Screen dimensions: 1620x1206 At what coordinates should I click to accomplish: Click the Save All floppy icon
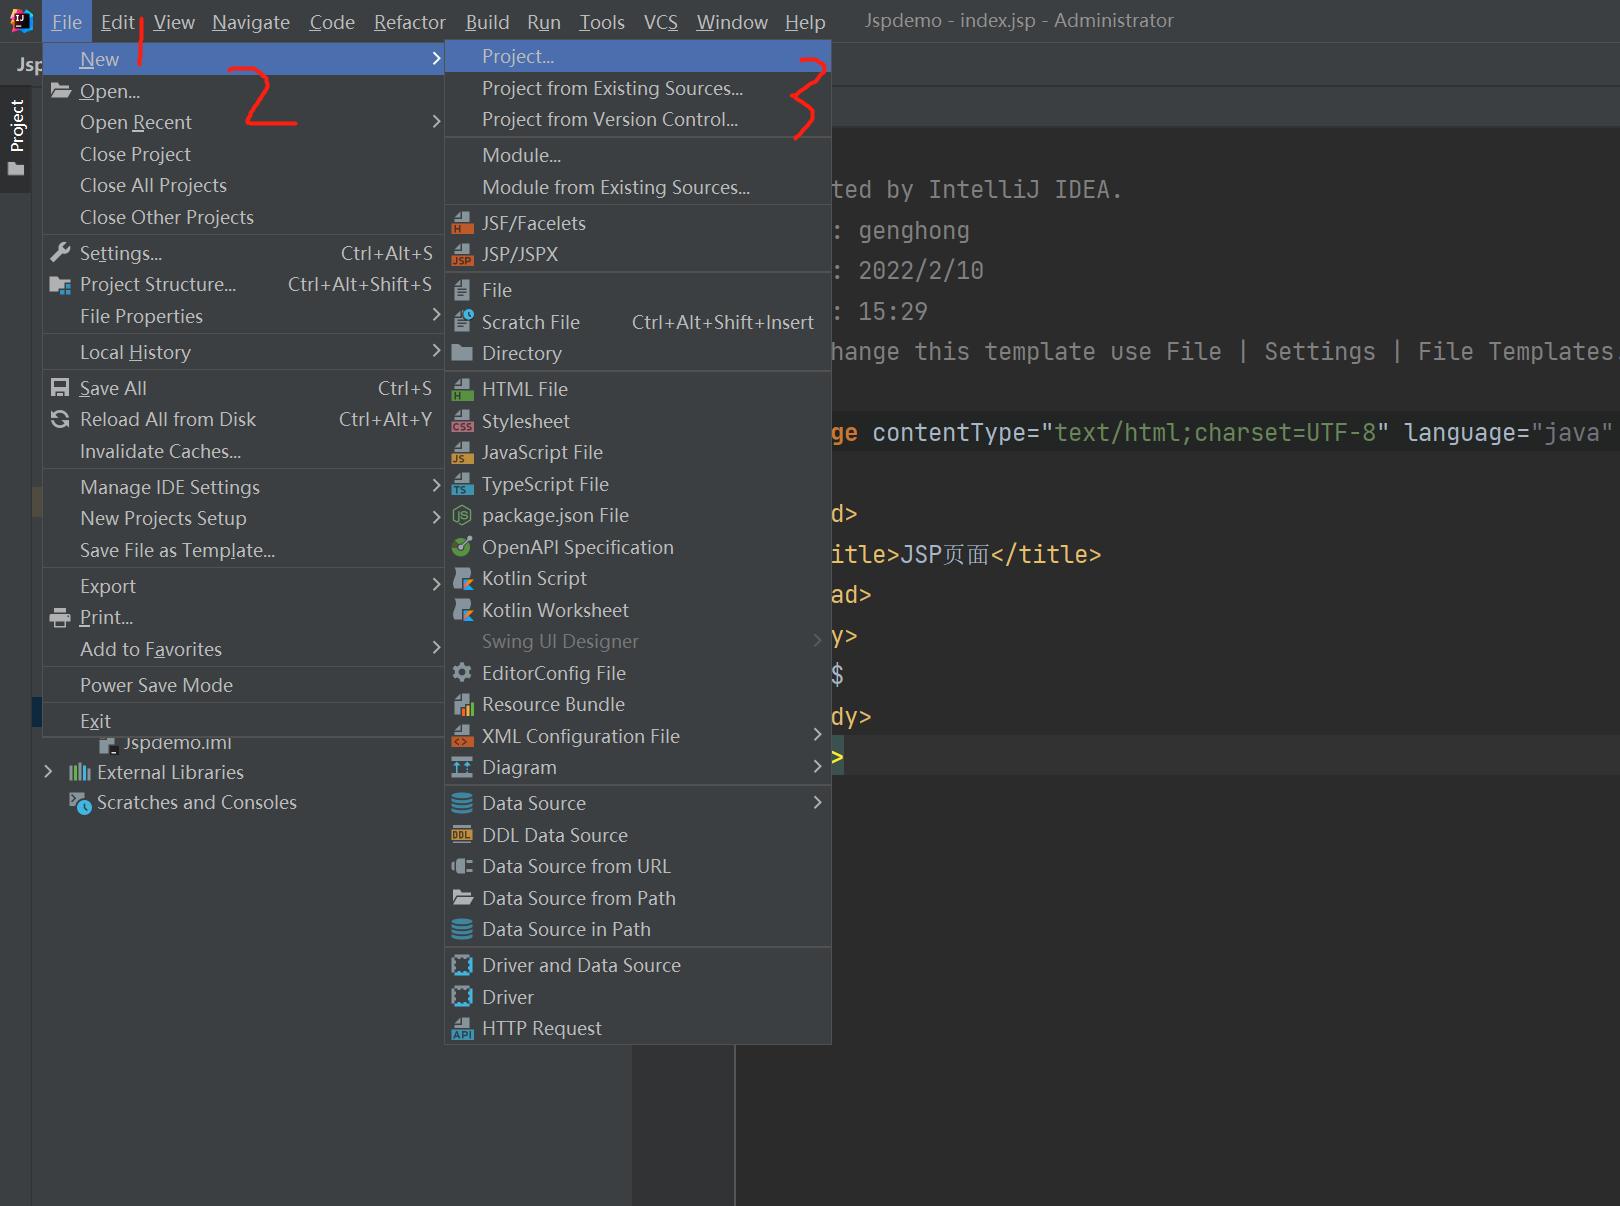[x=61, y=388]
